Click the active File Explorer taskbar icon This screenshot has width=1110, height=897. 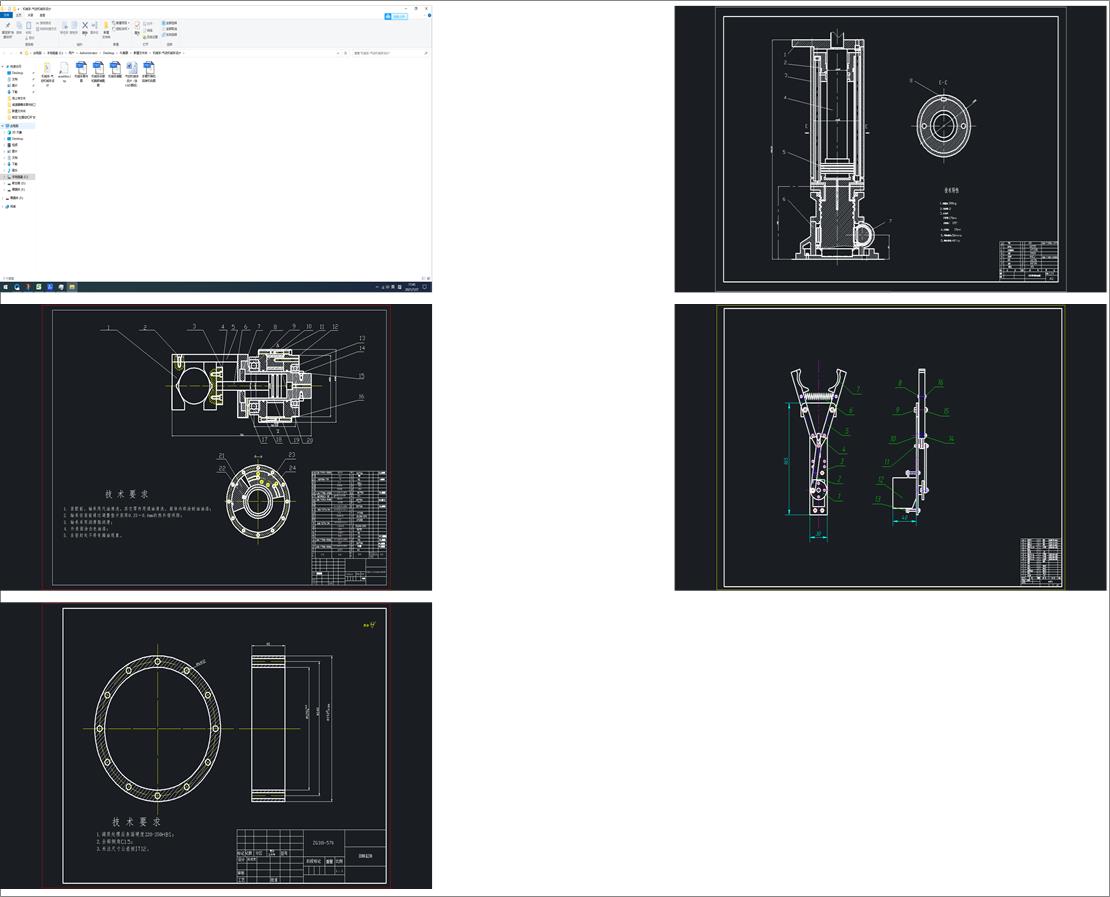pyautogui.click(x=71, y=287)
